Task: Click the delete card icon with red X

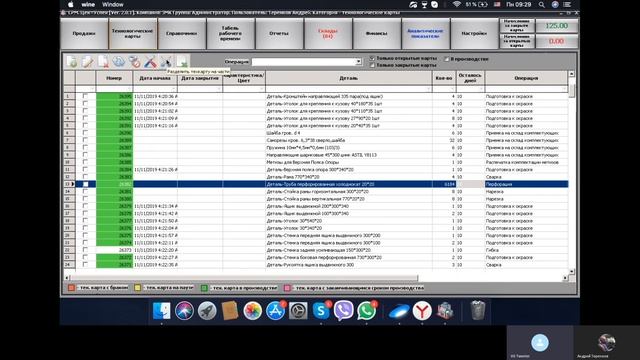Action: point(103,62)
